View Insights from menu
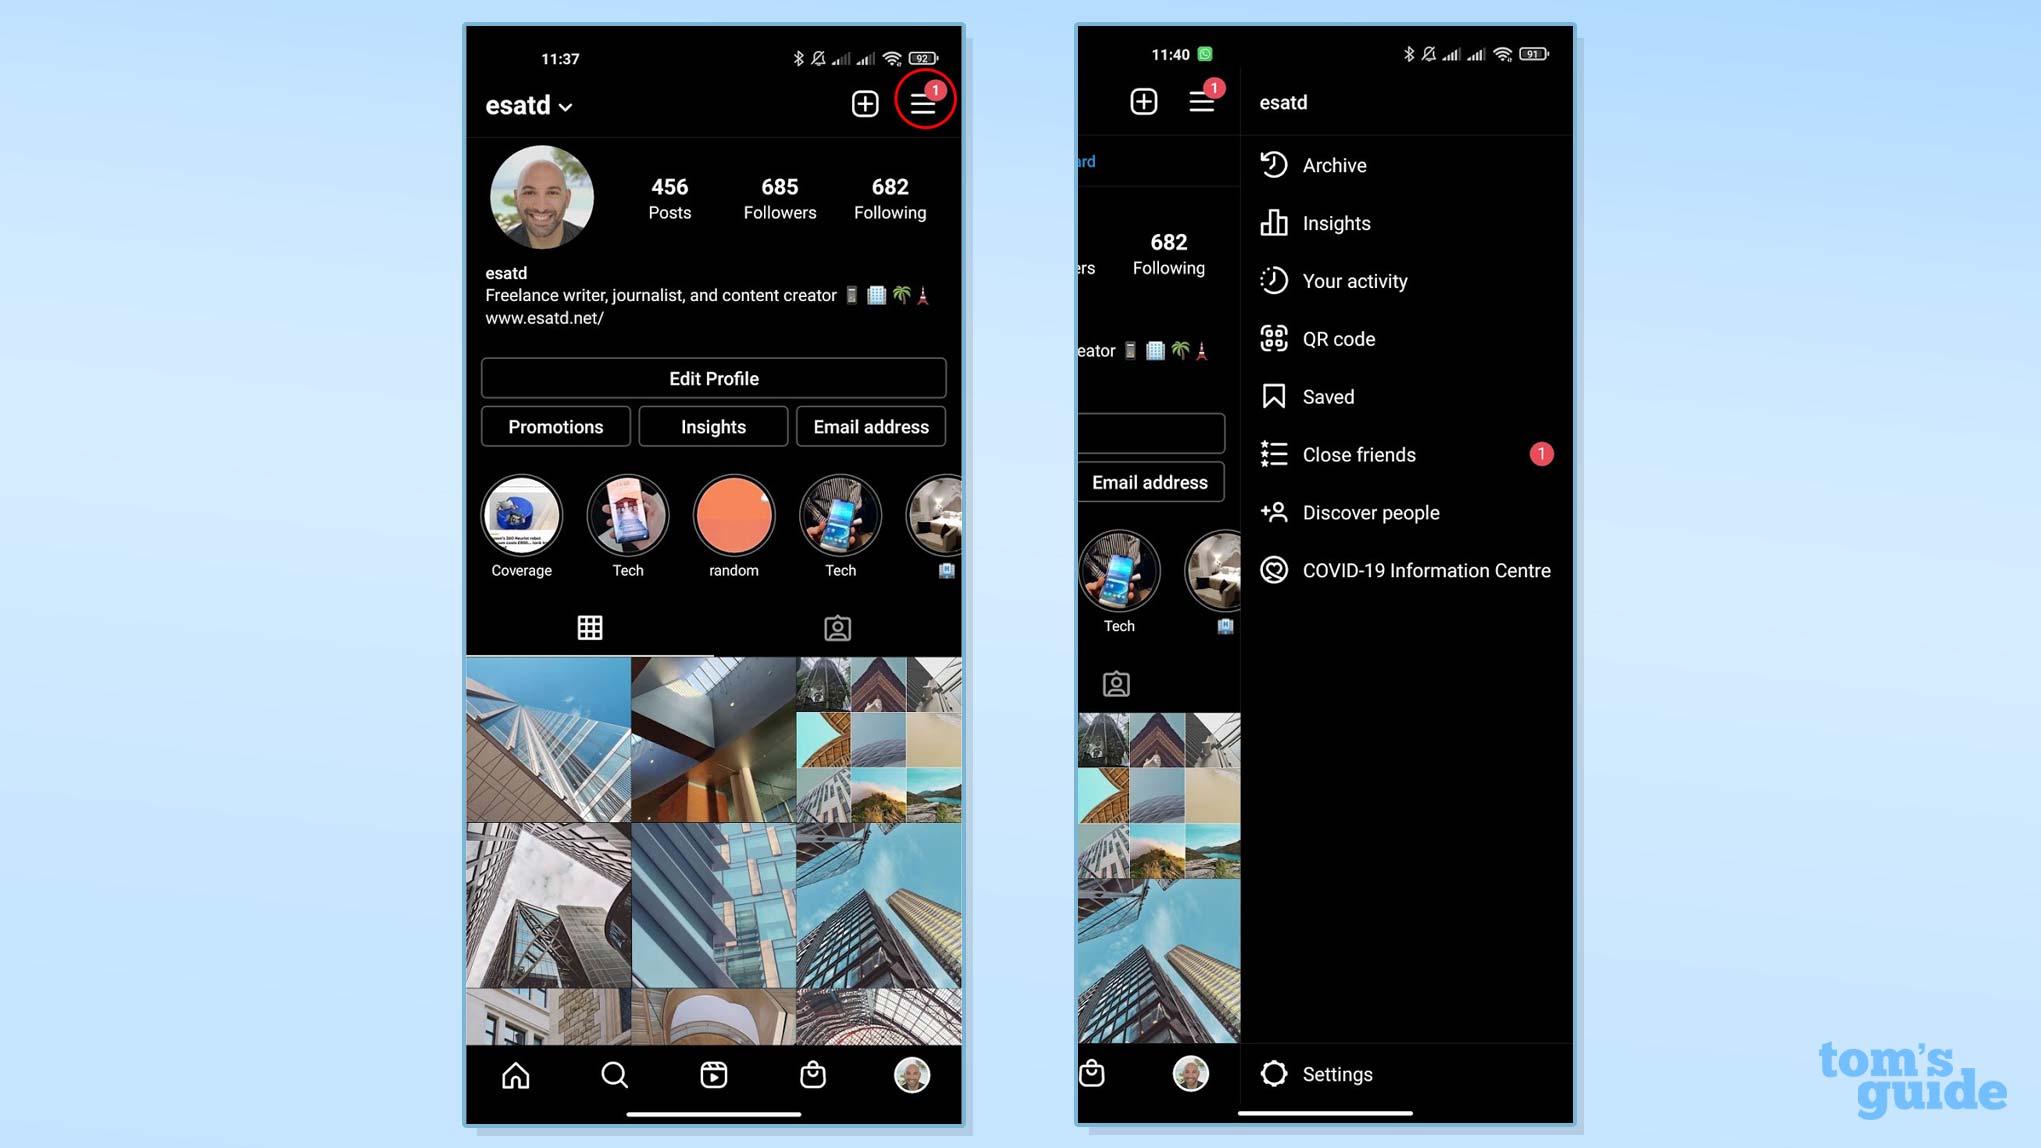This screenshot has width=2041, height=1148. click(1336, 223)
